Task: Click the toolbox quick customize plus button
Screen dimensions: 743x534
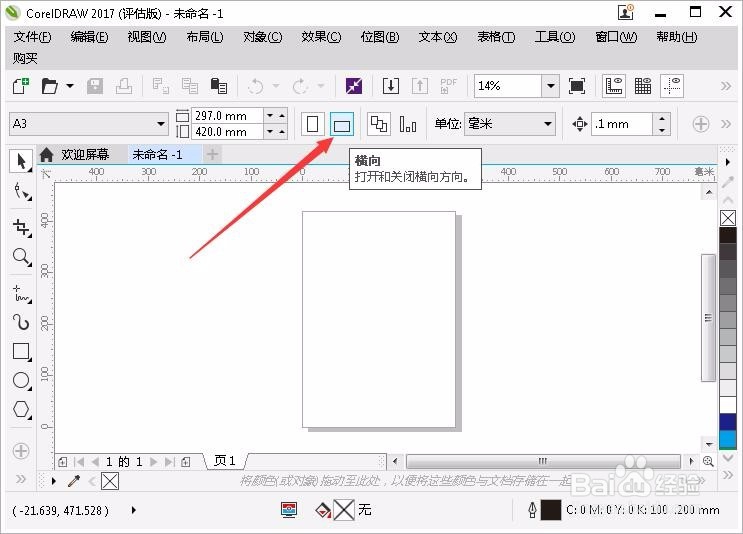Action: pyautogui.click(x=21, y=451)
